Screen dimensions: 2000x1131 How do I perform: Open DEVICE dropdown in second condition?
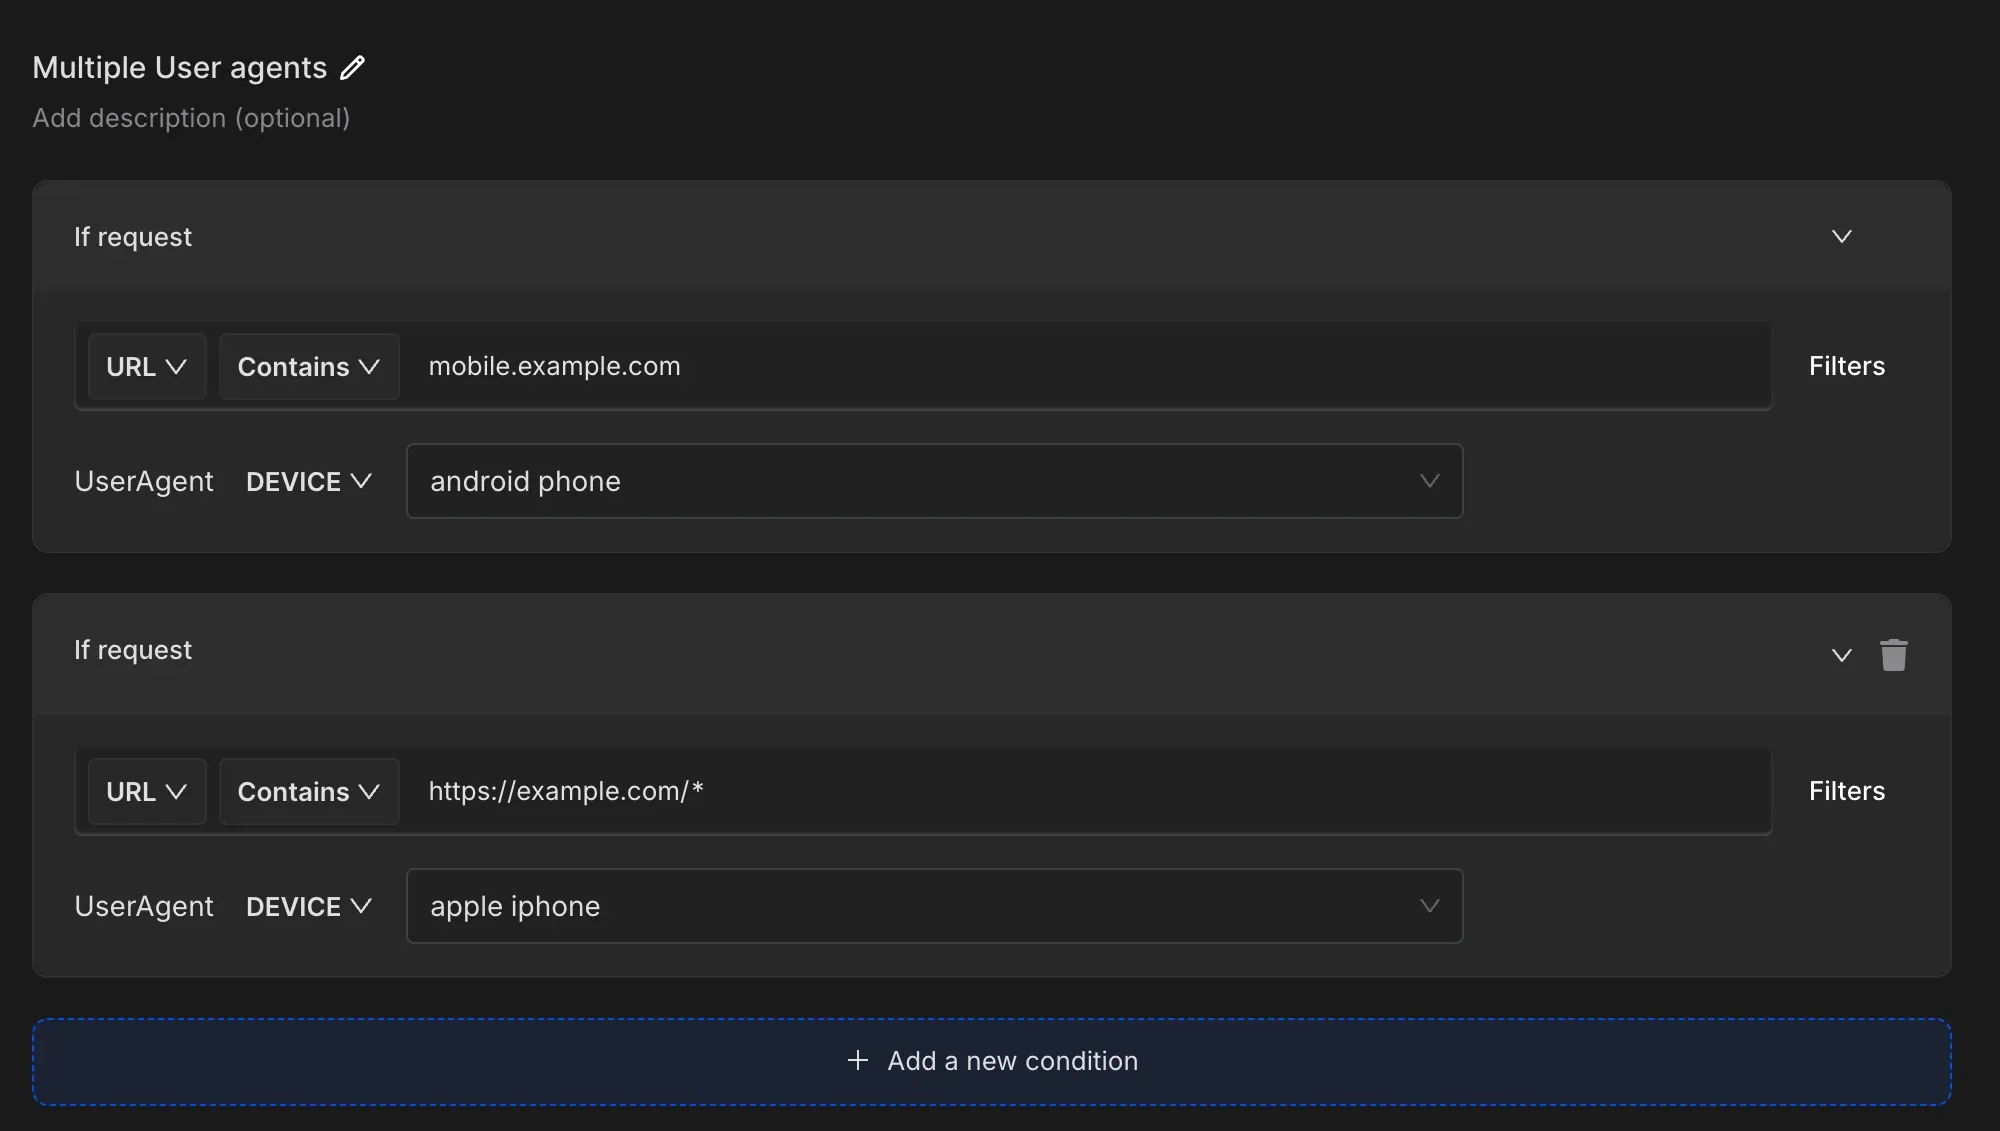[308, 907]
